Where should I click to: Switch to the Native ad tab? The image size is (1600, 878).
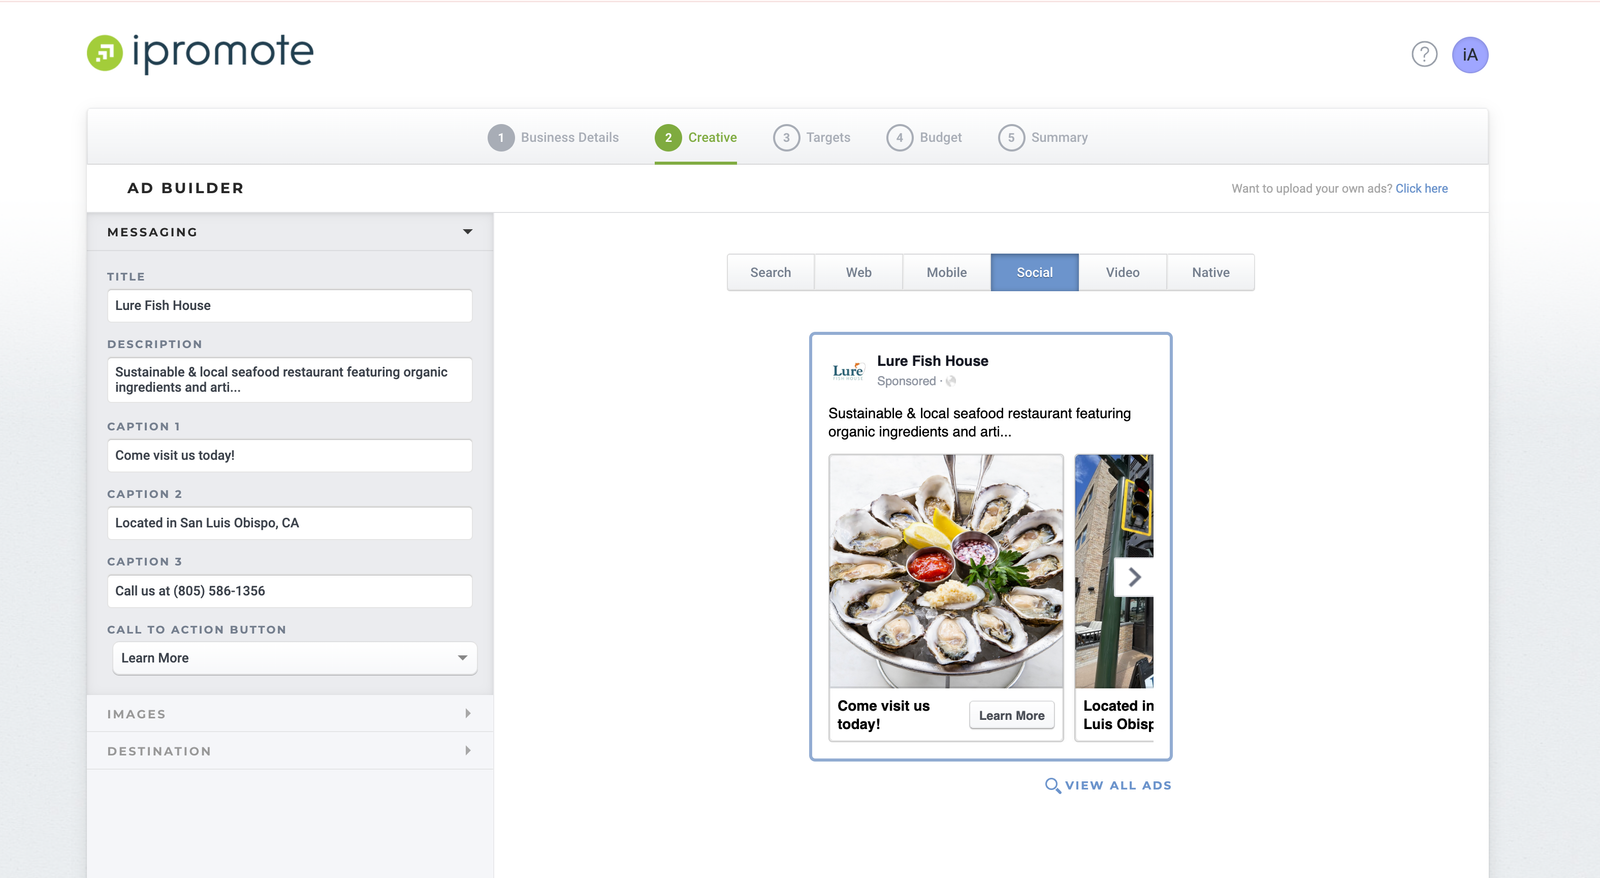pos(1210,273)
